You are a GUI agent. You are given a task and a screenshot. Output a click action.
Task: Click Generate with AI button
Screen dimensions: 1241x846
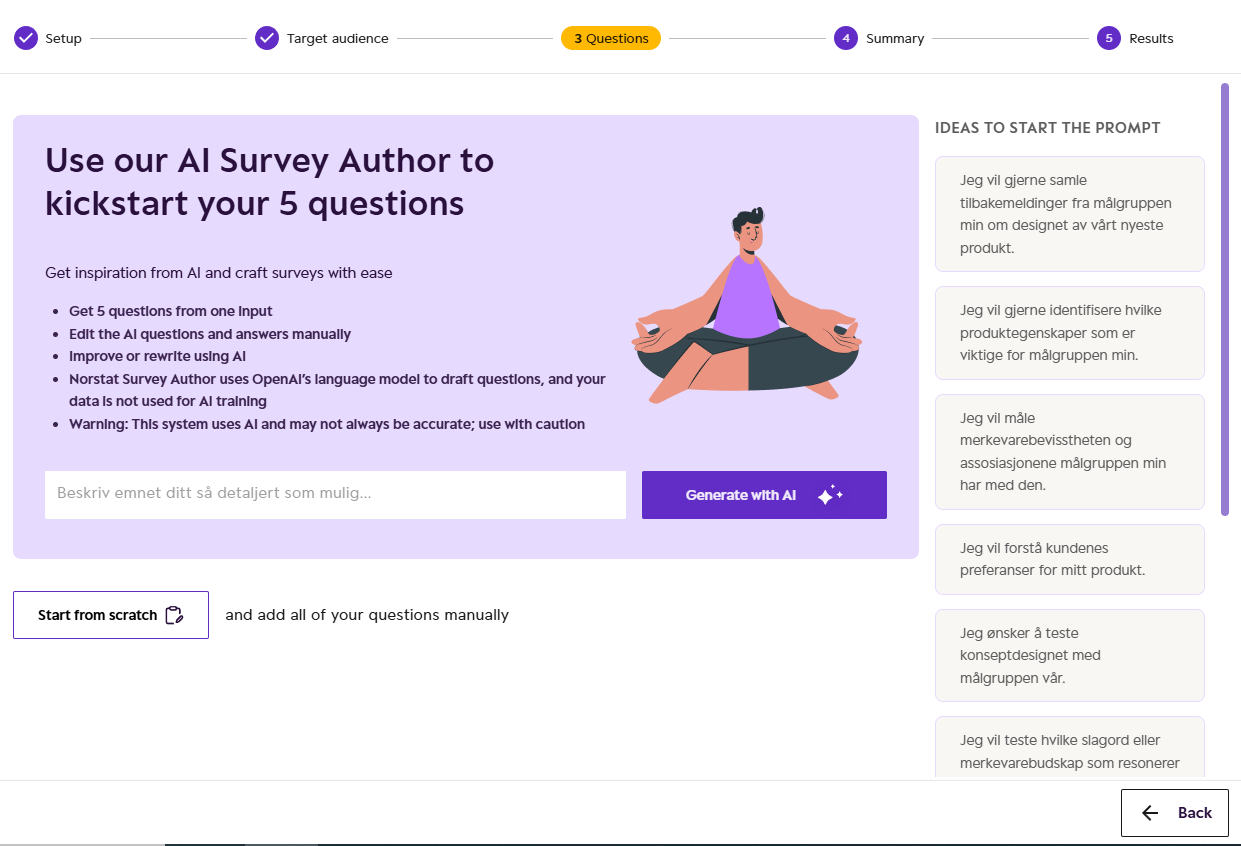click(764, 495)
